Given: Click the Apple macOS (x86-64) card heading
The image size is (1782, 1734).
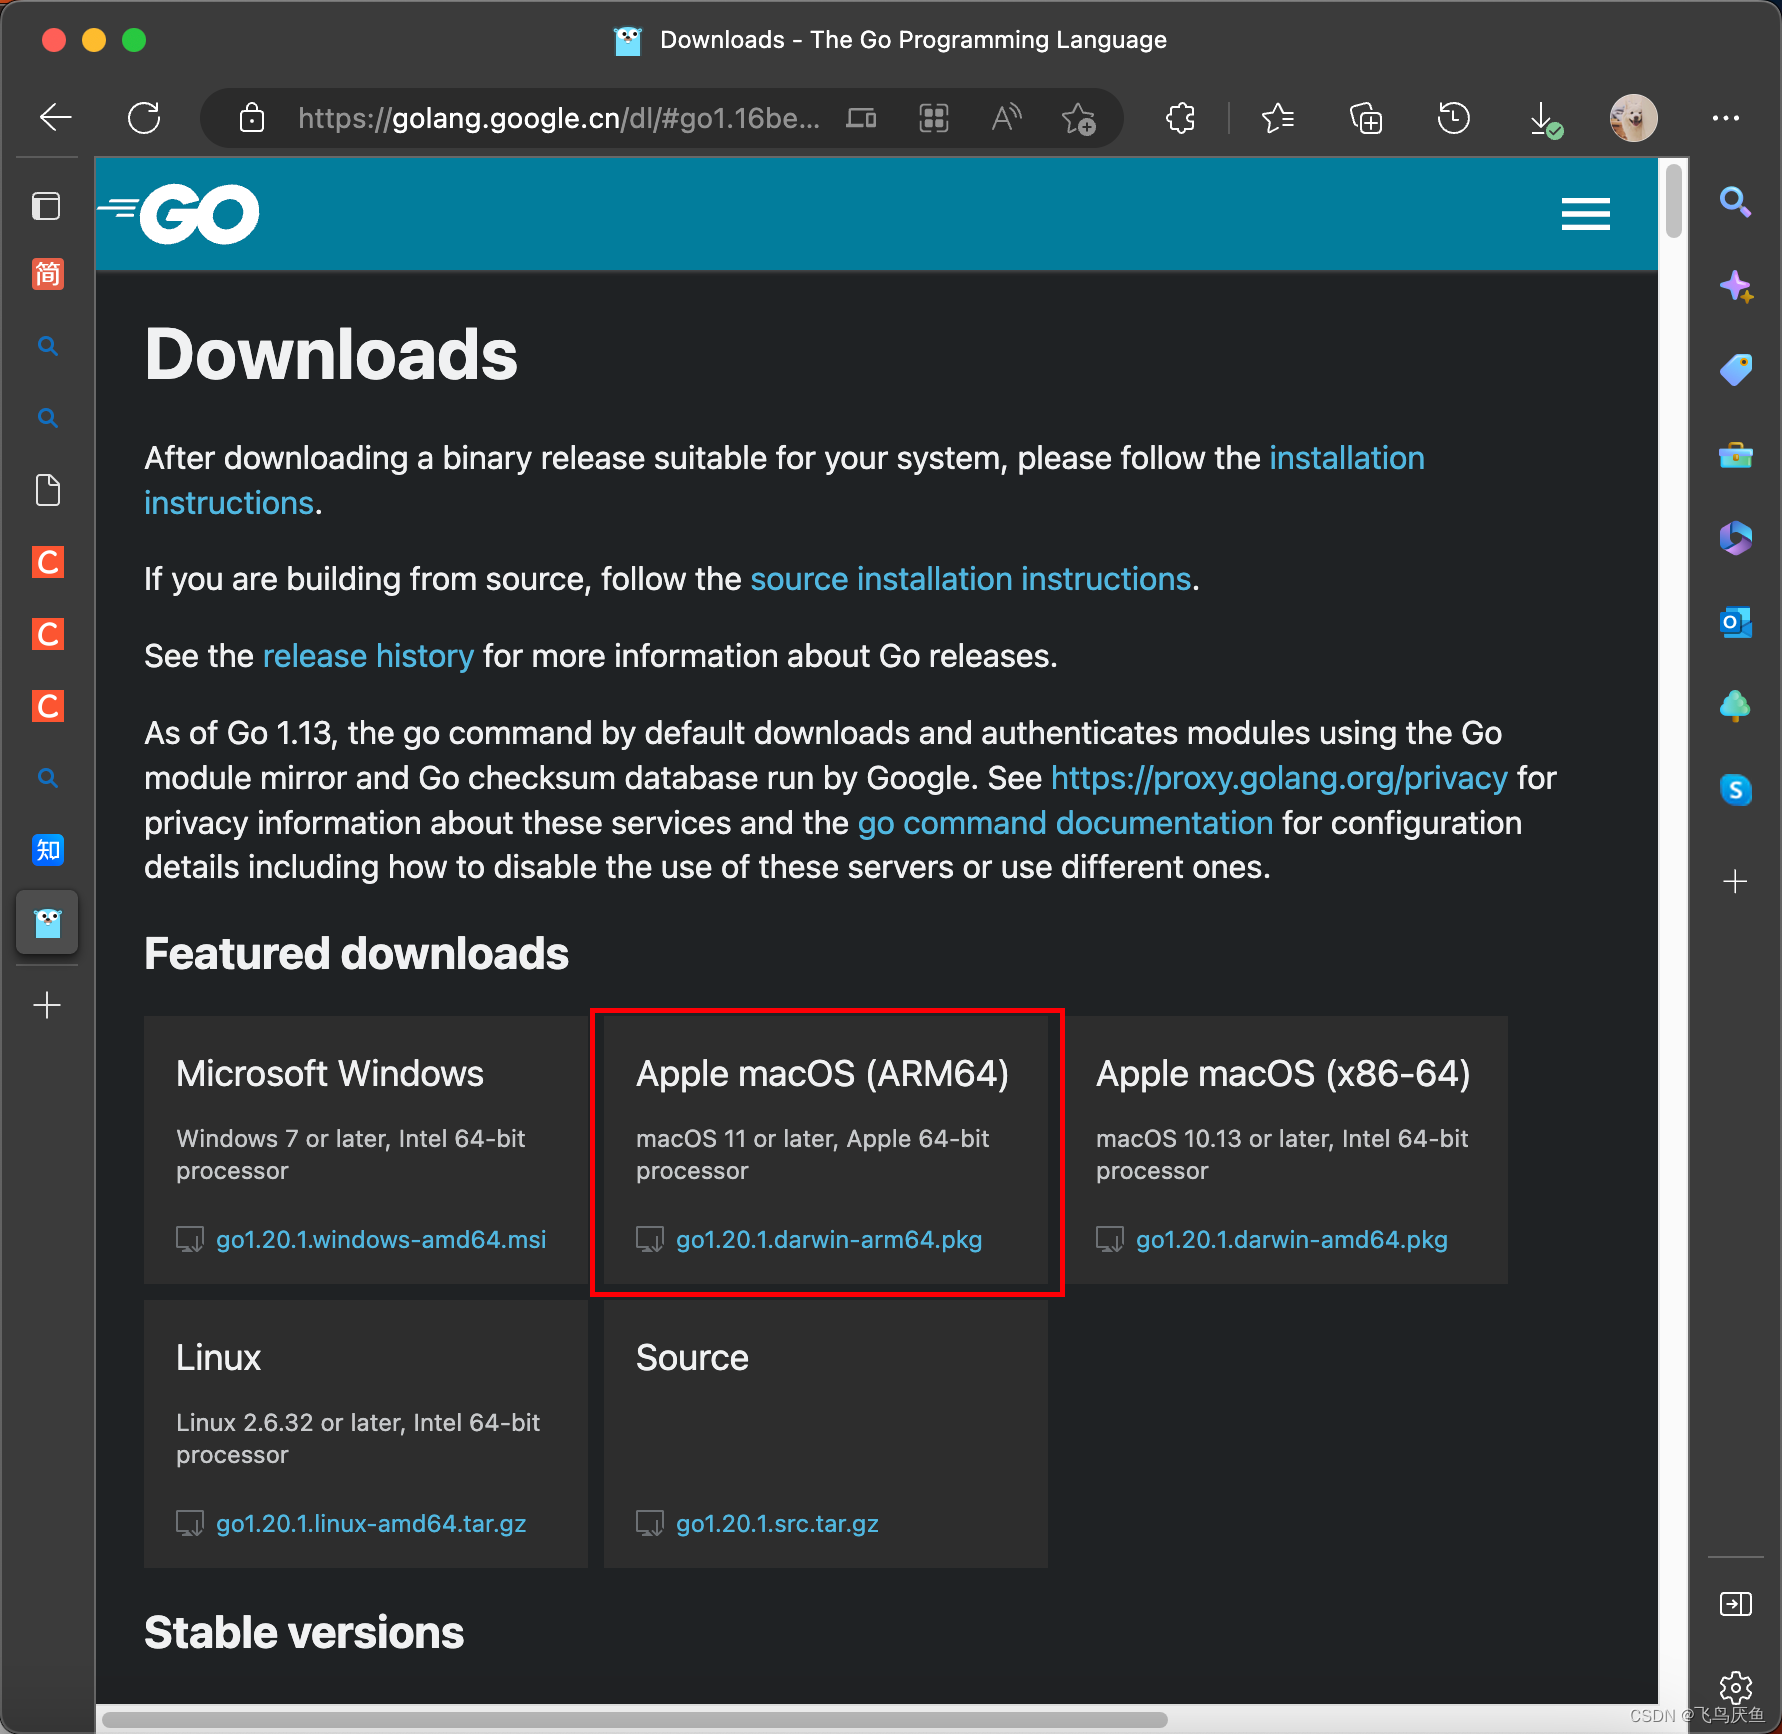Looking at the screenshot, I should [1283, 1074].
